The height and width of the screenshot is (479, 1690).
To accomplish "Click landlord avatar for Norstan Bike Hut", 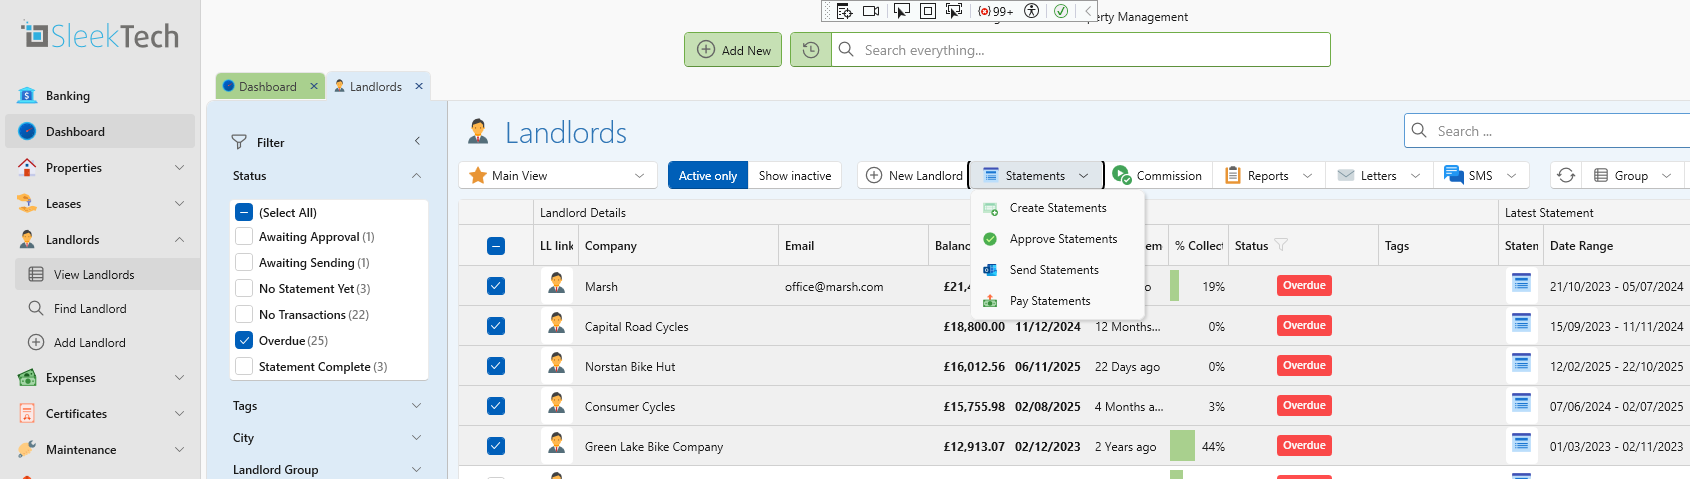I will coord(557,364).
